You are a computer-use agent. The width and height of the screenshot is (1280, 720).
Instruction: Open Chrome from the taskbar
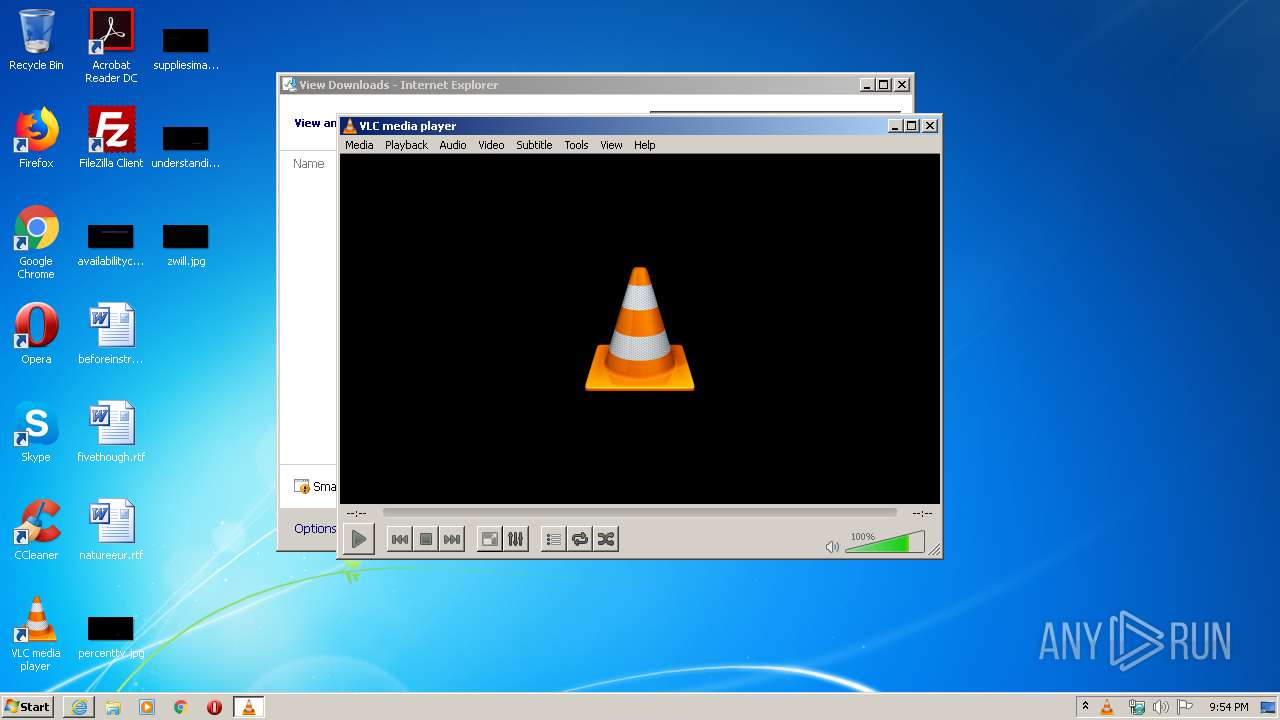tap(181, 707)
